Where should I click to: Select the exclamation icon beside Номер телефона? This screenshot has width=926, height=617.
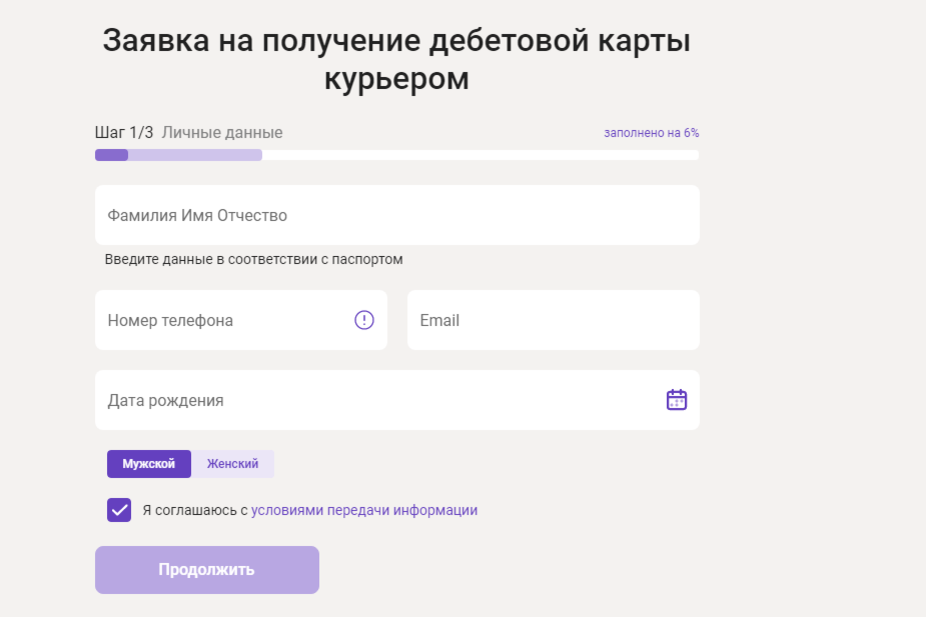tap(362, 319)
